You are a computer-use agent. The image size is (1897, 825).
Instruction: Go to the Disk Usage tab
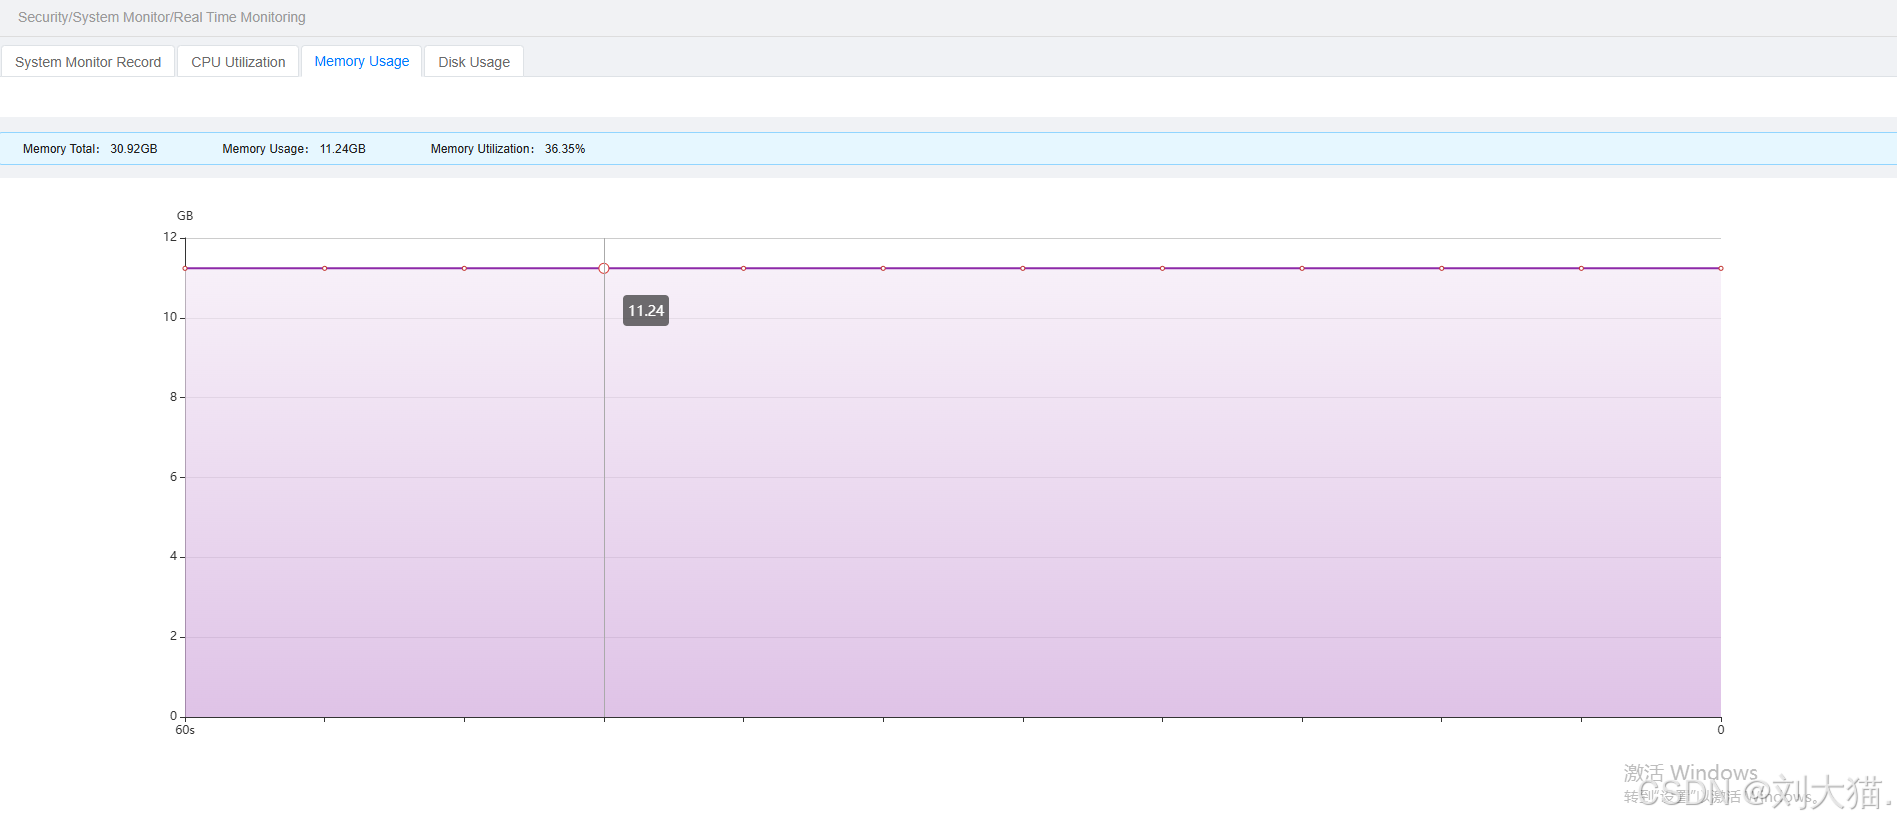(x=473, y=62)
